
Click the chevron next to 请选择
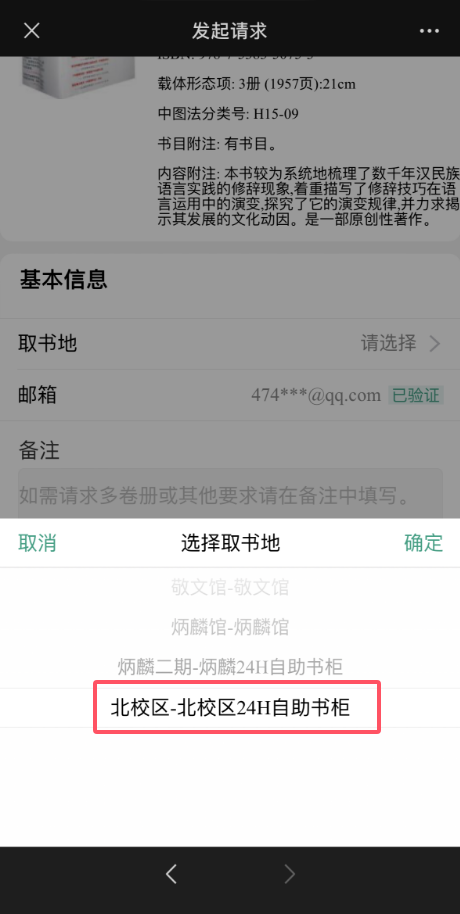click(434, 344)
